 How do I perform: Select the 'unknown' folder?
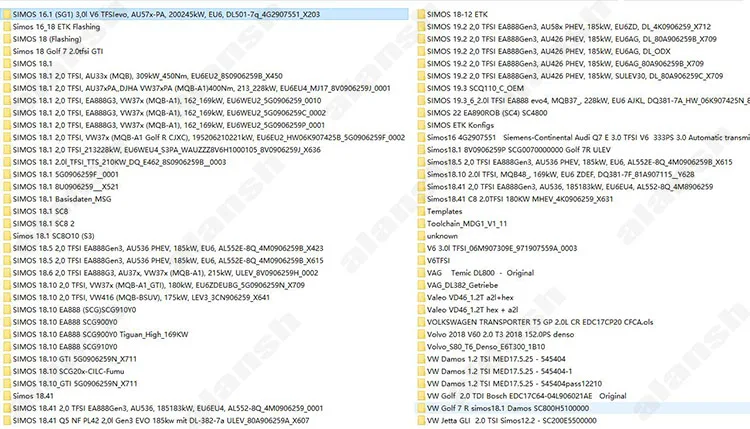[442, 236]
